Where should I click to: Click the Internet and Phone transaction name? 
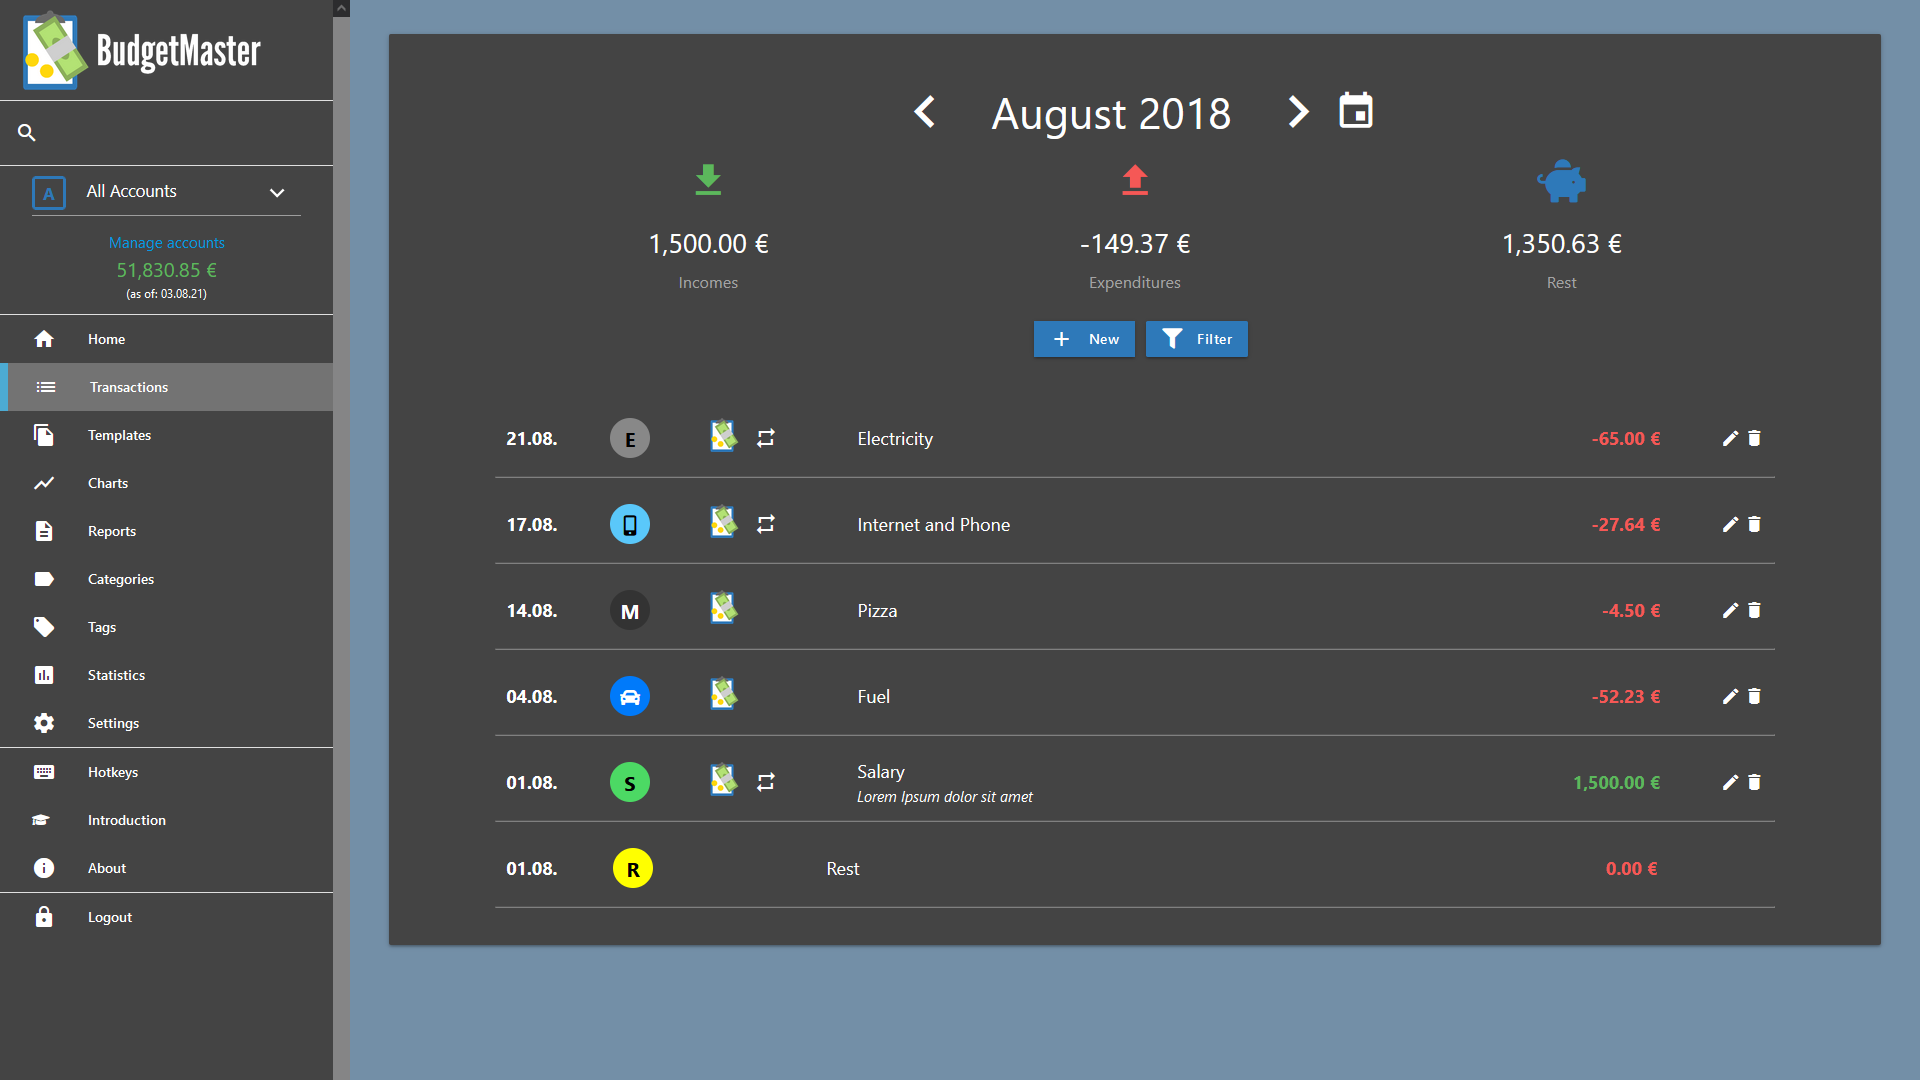(933, 525)
